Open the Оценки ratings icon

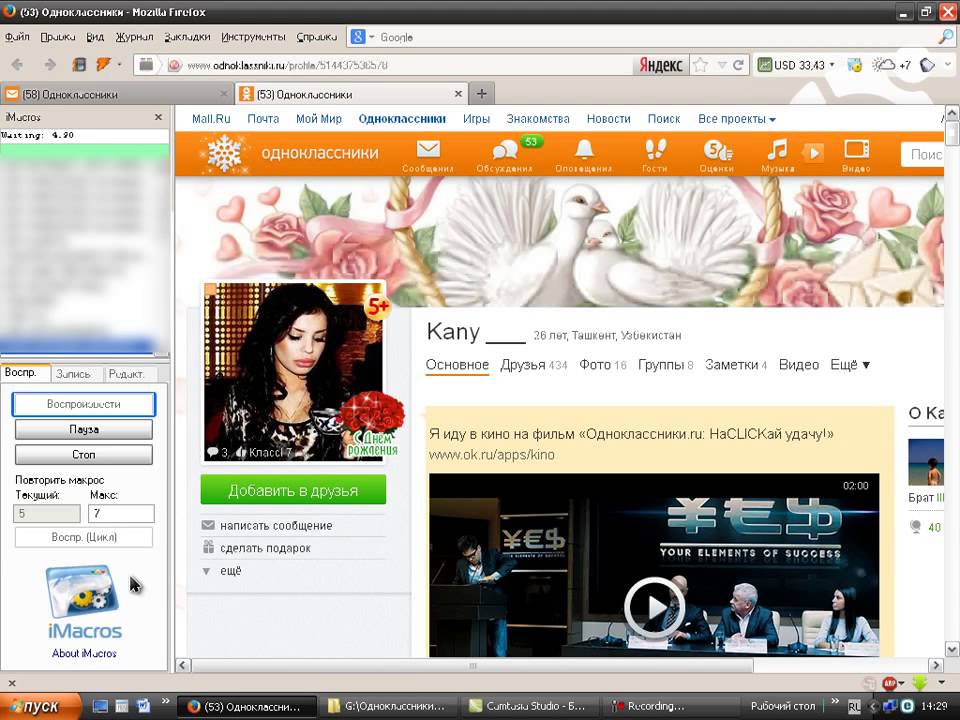[717, 151]
